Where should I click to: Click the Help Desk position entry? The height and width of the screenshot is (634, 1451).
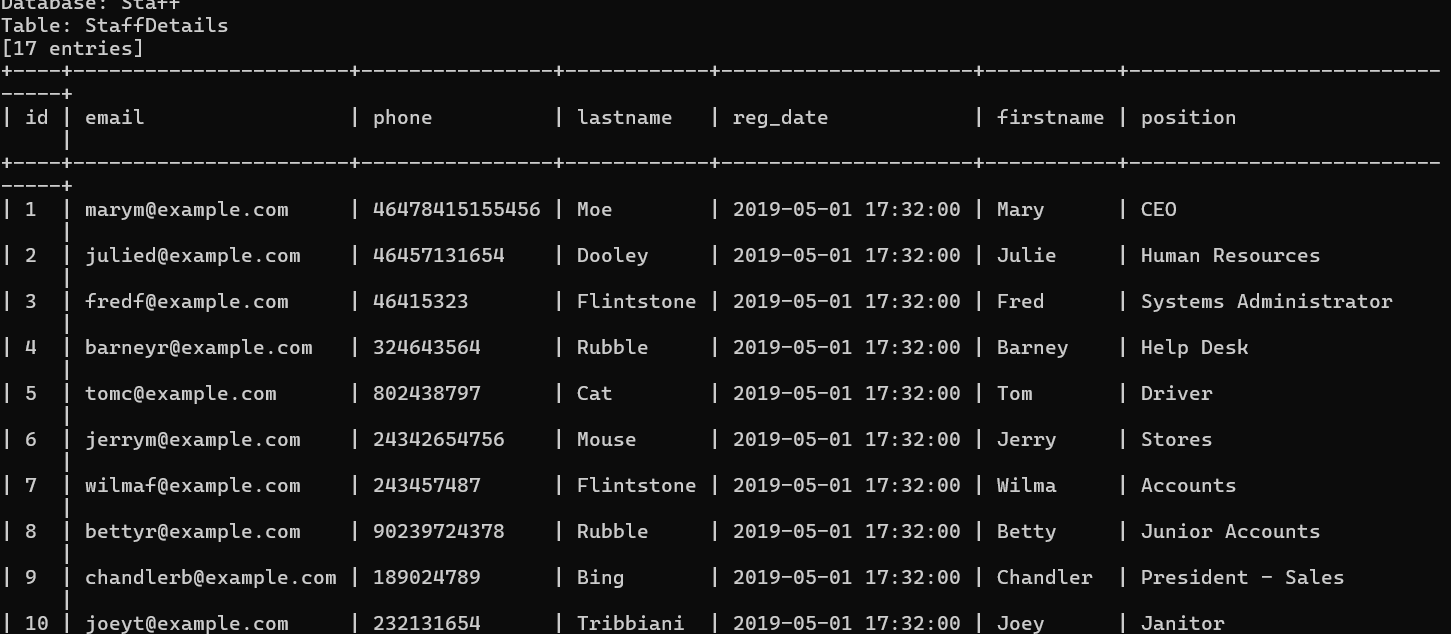[x=1194, y=348]
